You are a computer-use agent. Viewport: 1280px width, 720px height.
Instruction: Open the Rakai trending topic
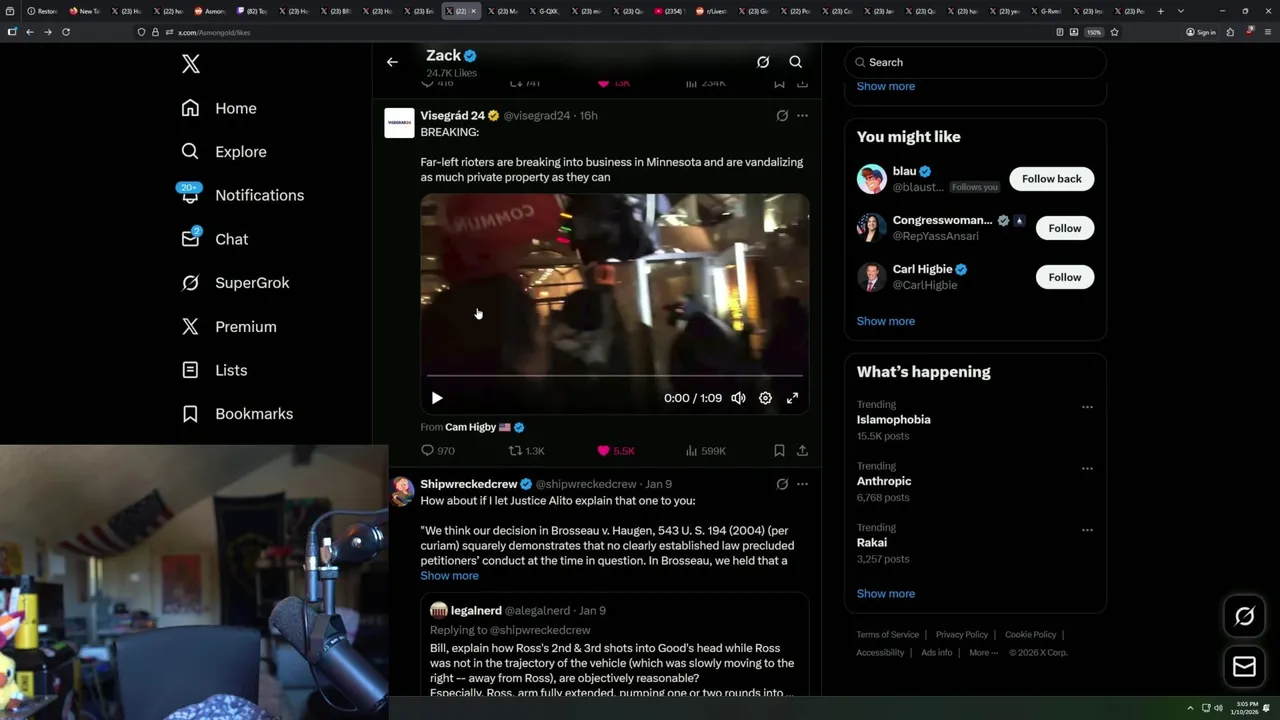[x=871, y=543]
